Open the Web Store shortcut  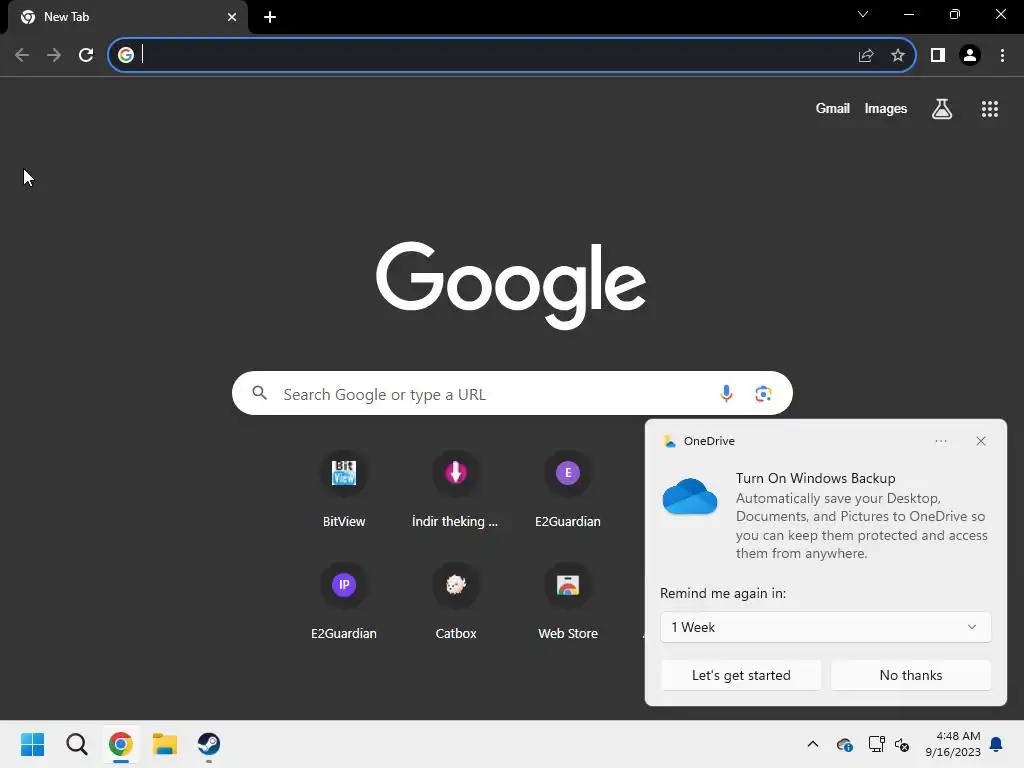(568, 601)
